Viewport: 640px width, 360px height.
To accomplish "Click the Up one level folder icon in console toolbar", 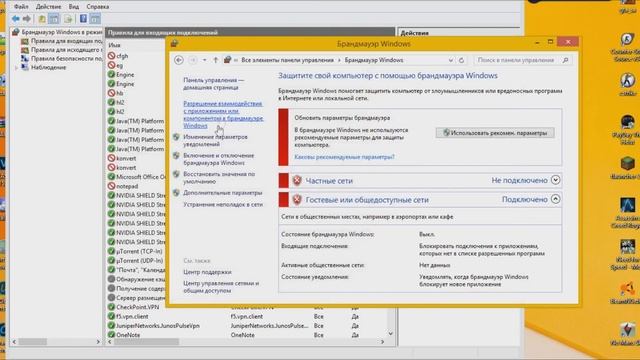I will [x=42, y=19].
